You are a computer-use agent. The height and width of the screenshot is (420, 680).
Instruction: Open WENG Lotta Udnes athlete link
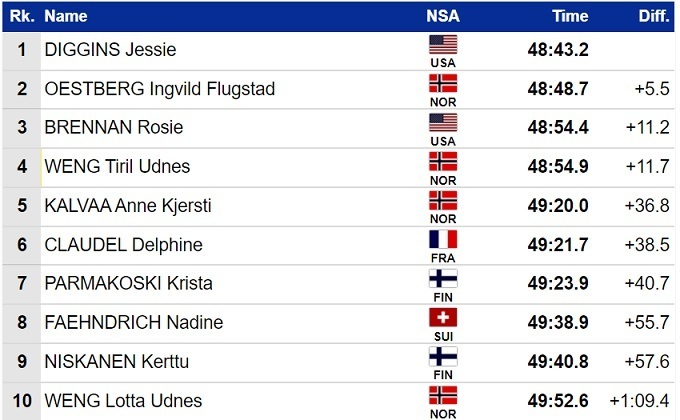123,401
